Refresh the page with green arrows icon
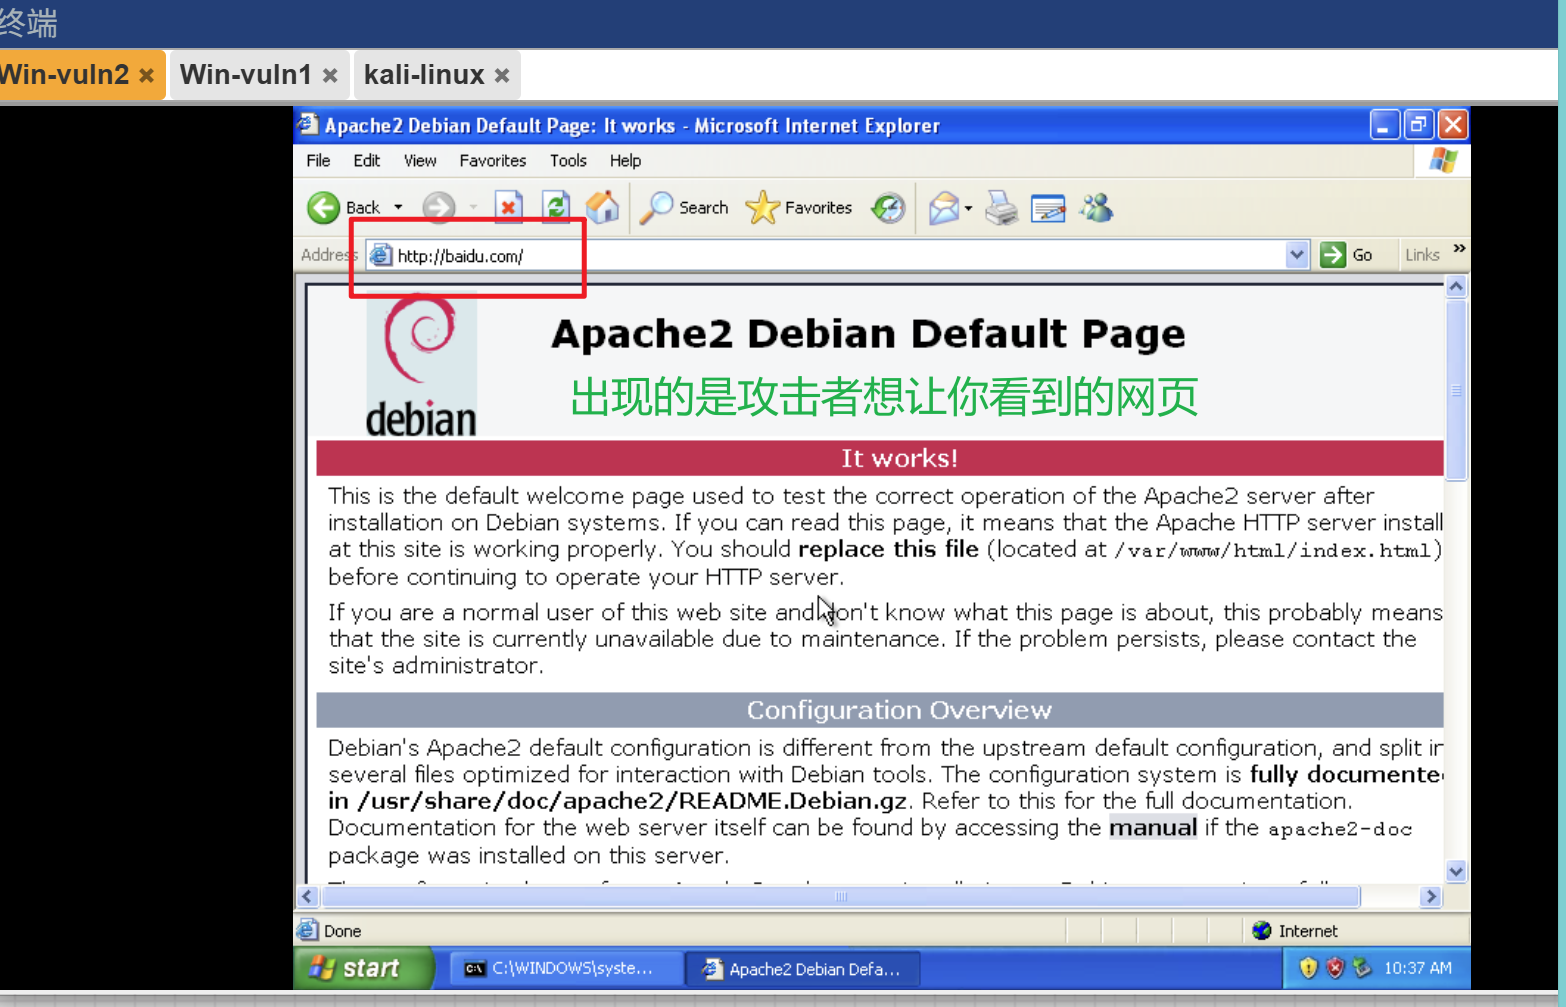Viewport: 1566px width, 1007px height. (556, 208)
